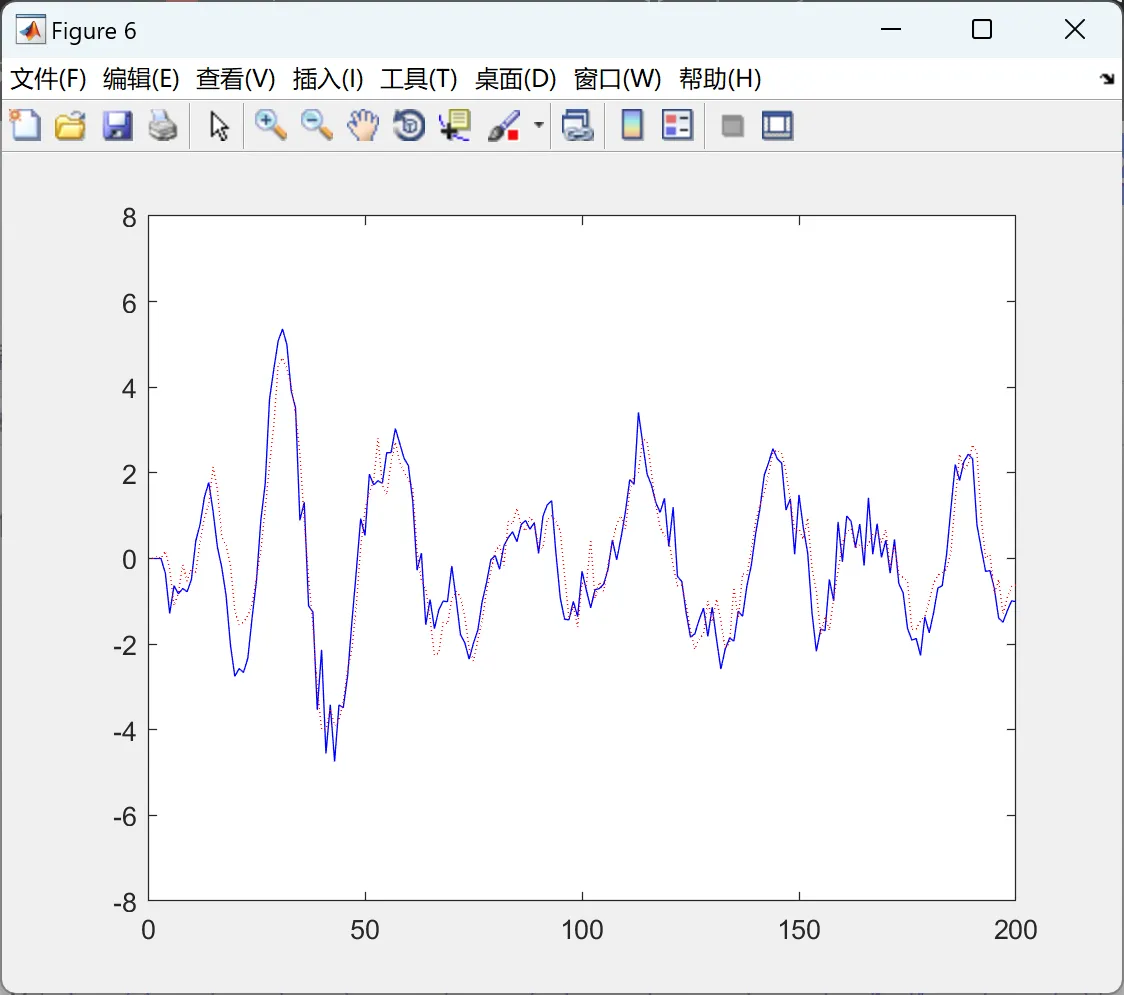Insert a legend using the toolbar icon
Image resolution: width=1124 pixels, height=995 pixels.
[x=677, y=125]
